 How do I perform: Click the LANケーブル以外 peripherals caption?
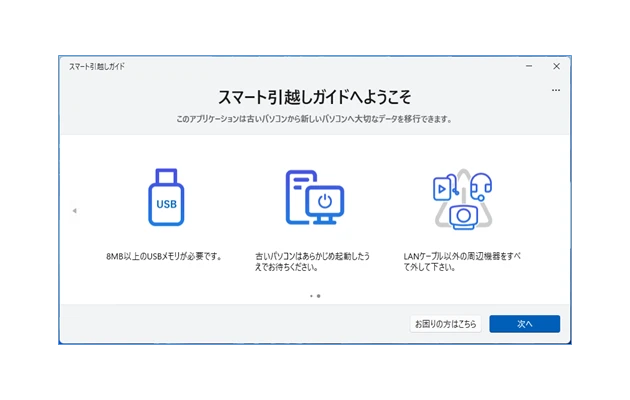[x=461, y=262]
